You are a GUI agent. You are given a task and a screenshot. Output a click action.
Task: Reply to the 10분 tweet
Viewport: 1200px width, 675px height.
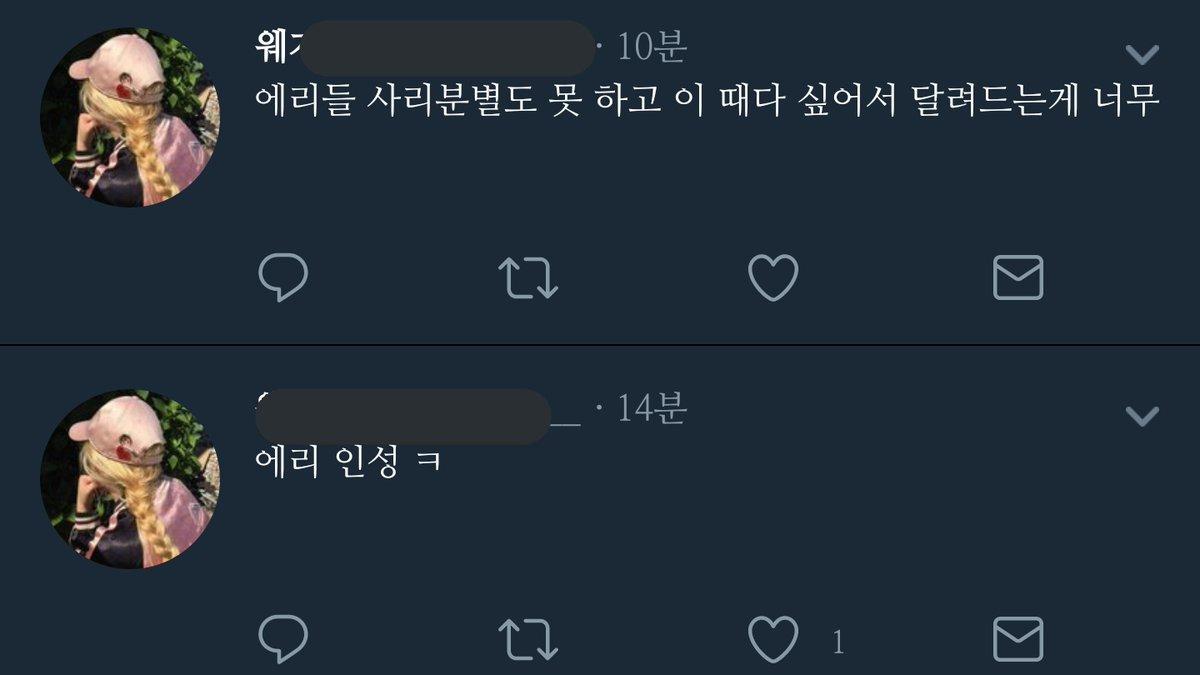[283, 278]
